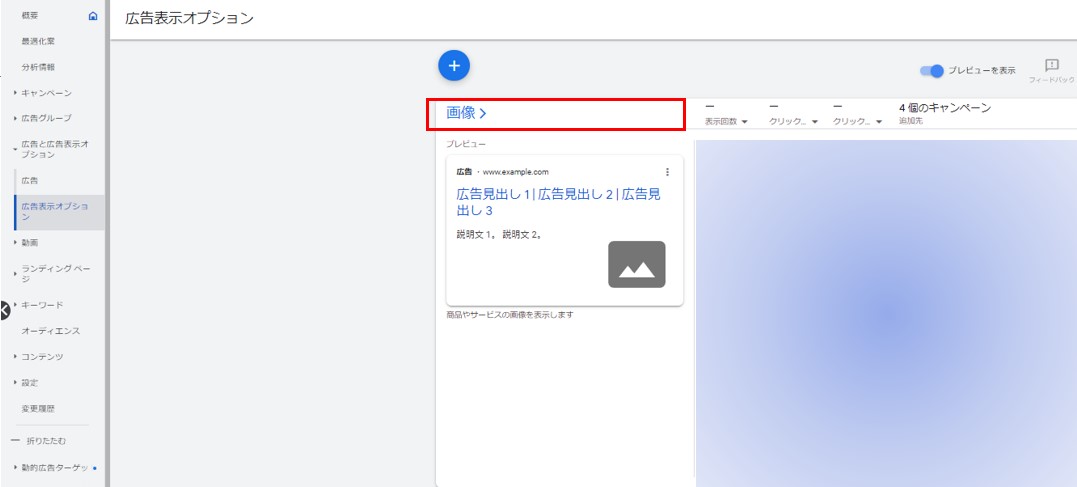
Task: Toggle the プレビューを表示 switch
Action: click(932, 71)
